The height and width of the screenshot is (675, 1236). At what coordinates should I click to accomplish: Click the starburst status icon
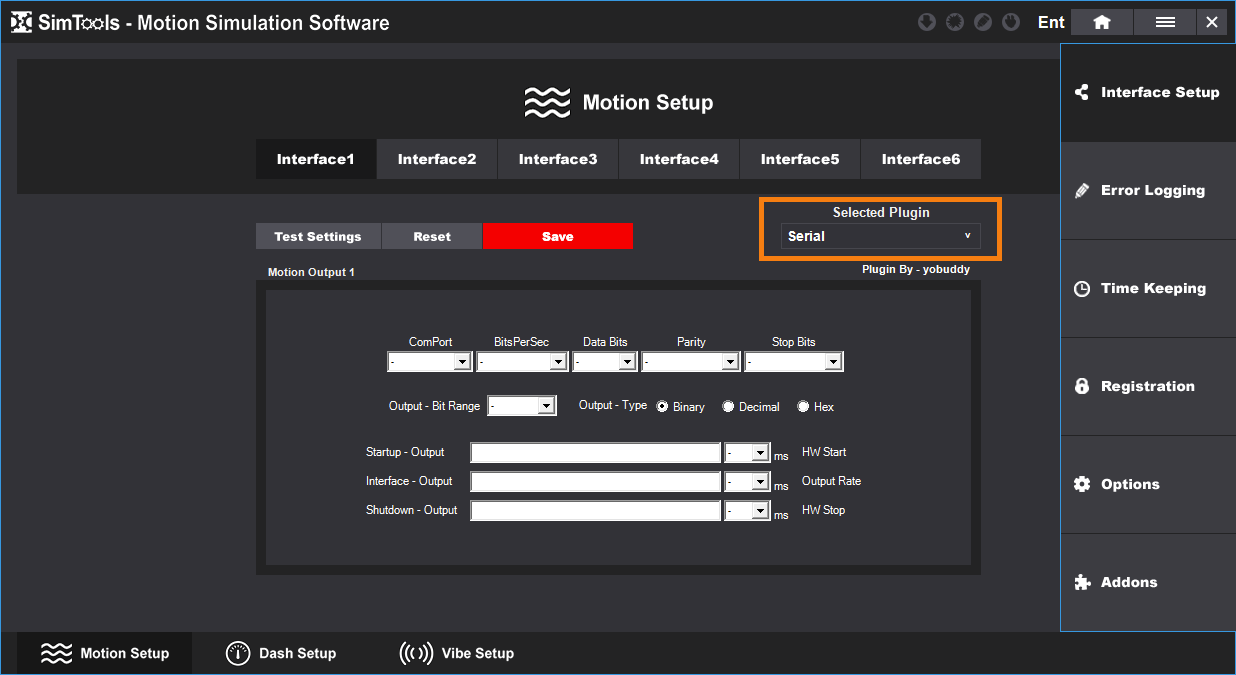point(955,22)
